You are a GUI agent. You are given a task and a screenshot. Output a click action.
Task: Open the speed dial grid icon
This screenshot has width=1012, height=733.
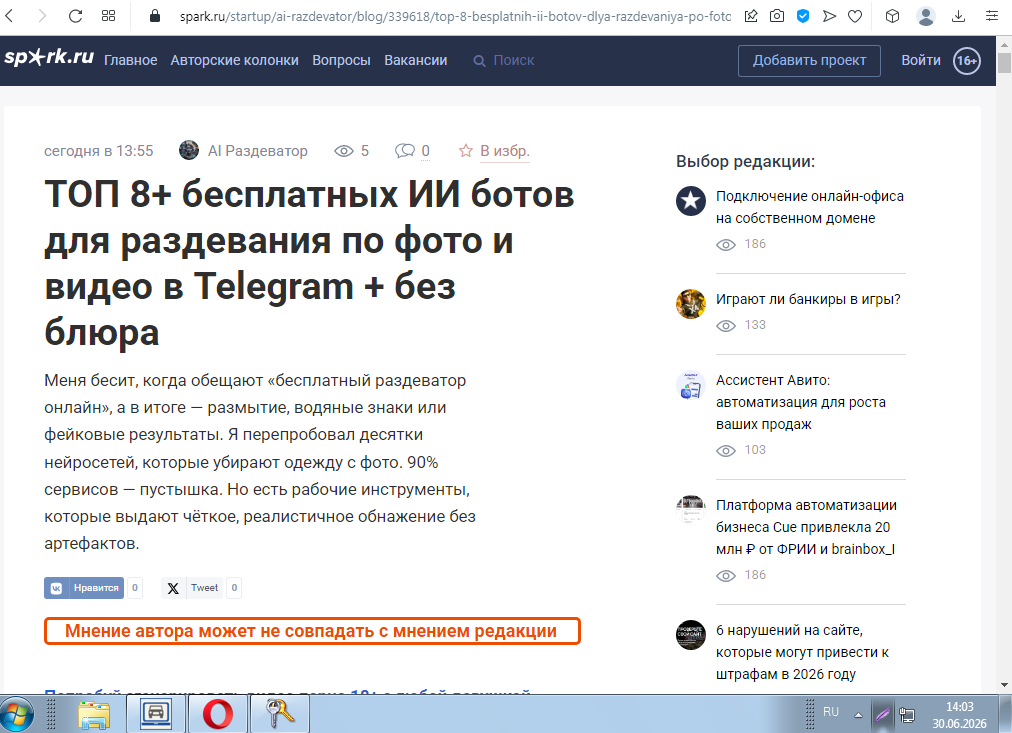(108, 15)
